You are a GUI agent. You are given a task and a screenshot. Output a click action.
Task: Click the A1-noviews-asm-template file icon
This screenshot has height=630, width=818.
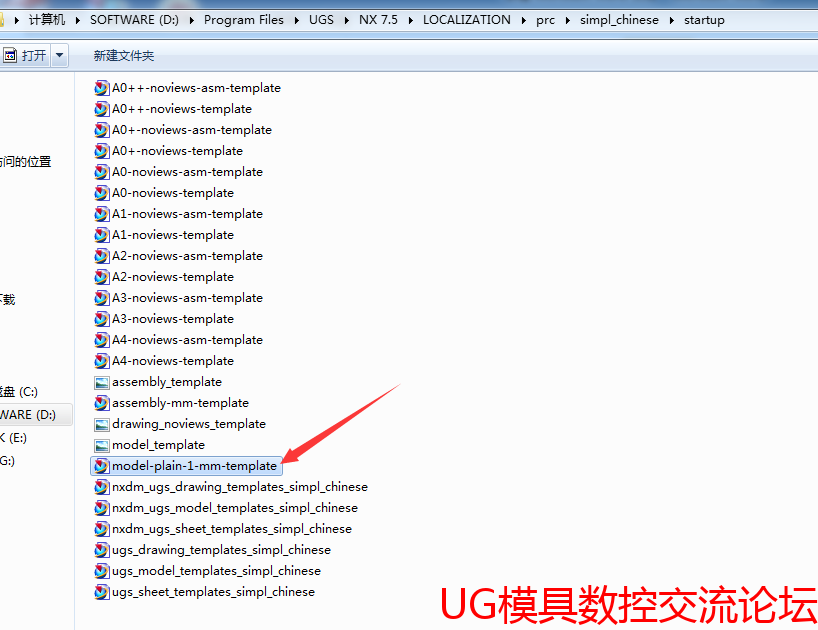point(102,214)
